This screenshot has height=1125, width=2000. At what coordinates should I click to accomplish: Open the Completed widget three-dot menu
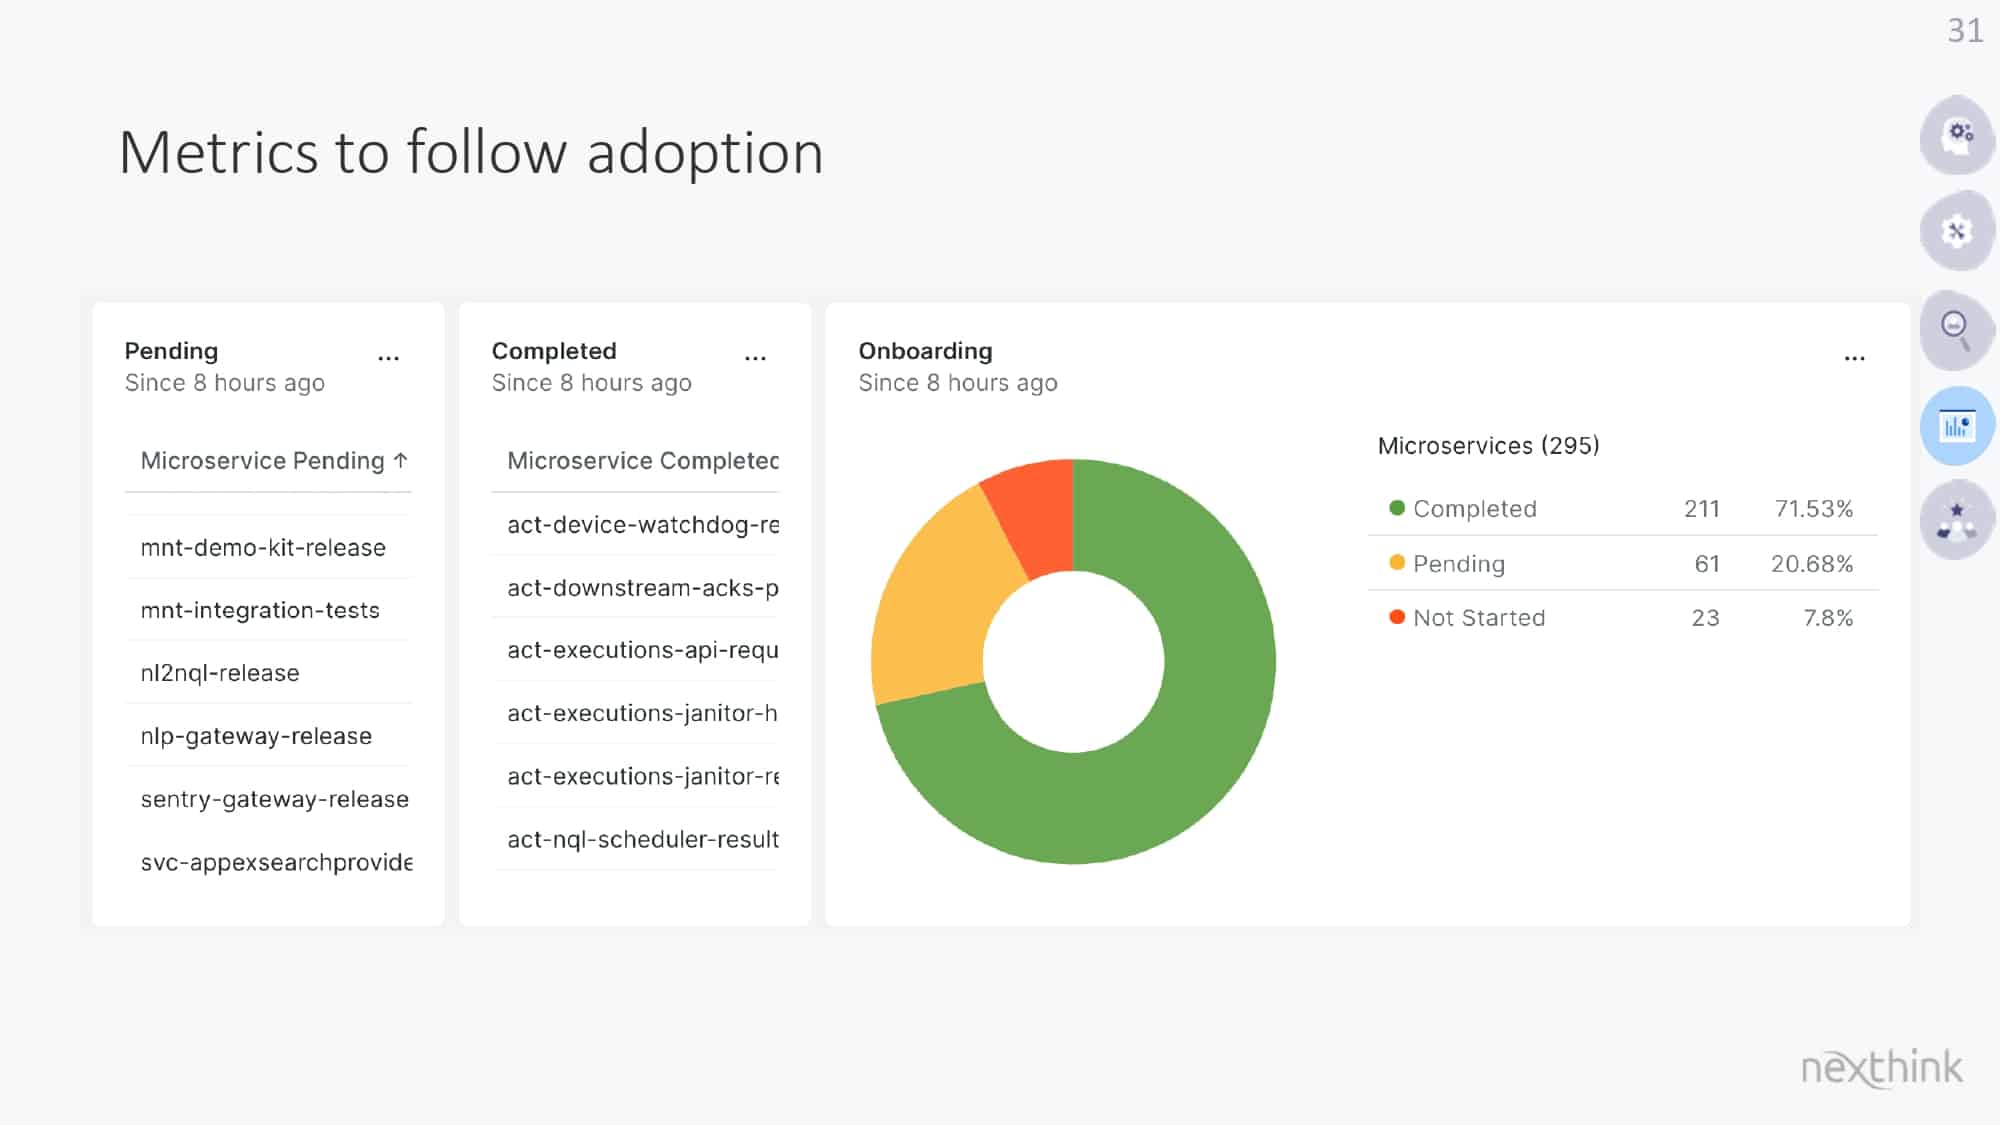tap(755, 358)
